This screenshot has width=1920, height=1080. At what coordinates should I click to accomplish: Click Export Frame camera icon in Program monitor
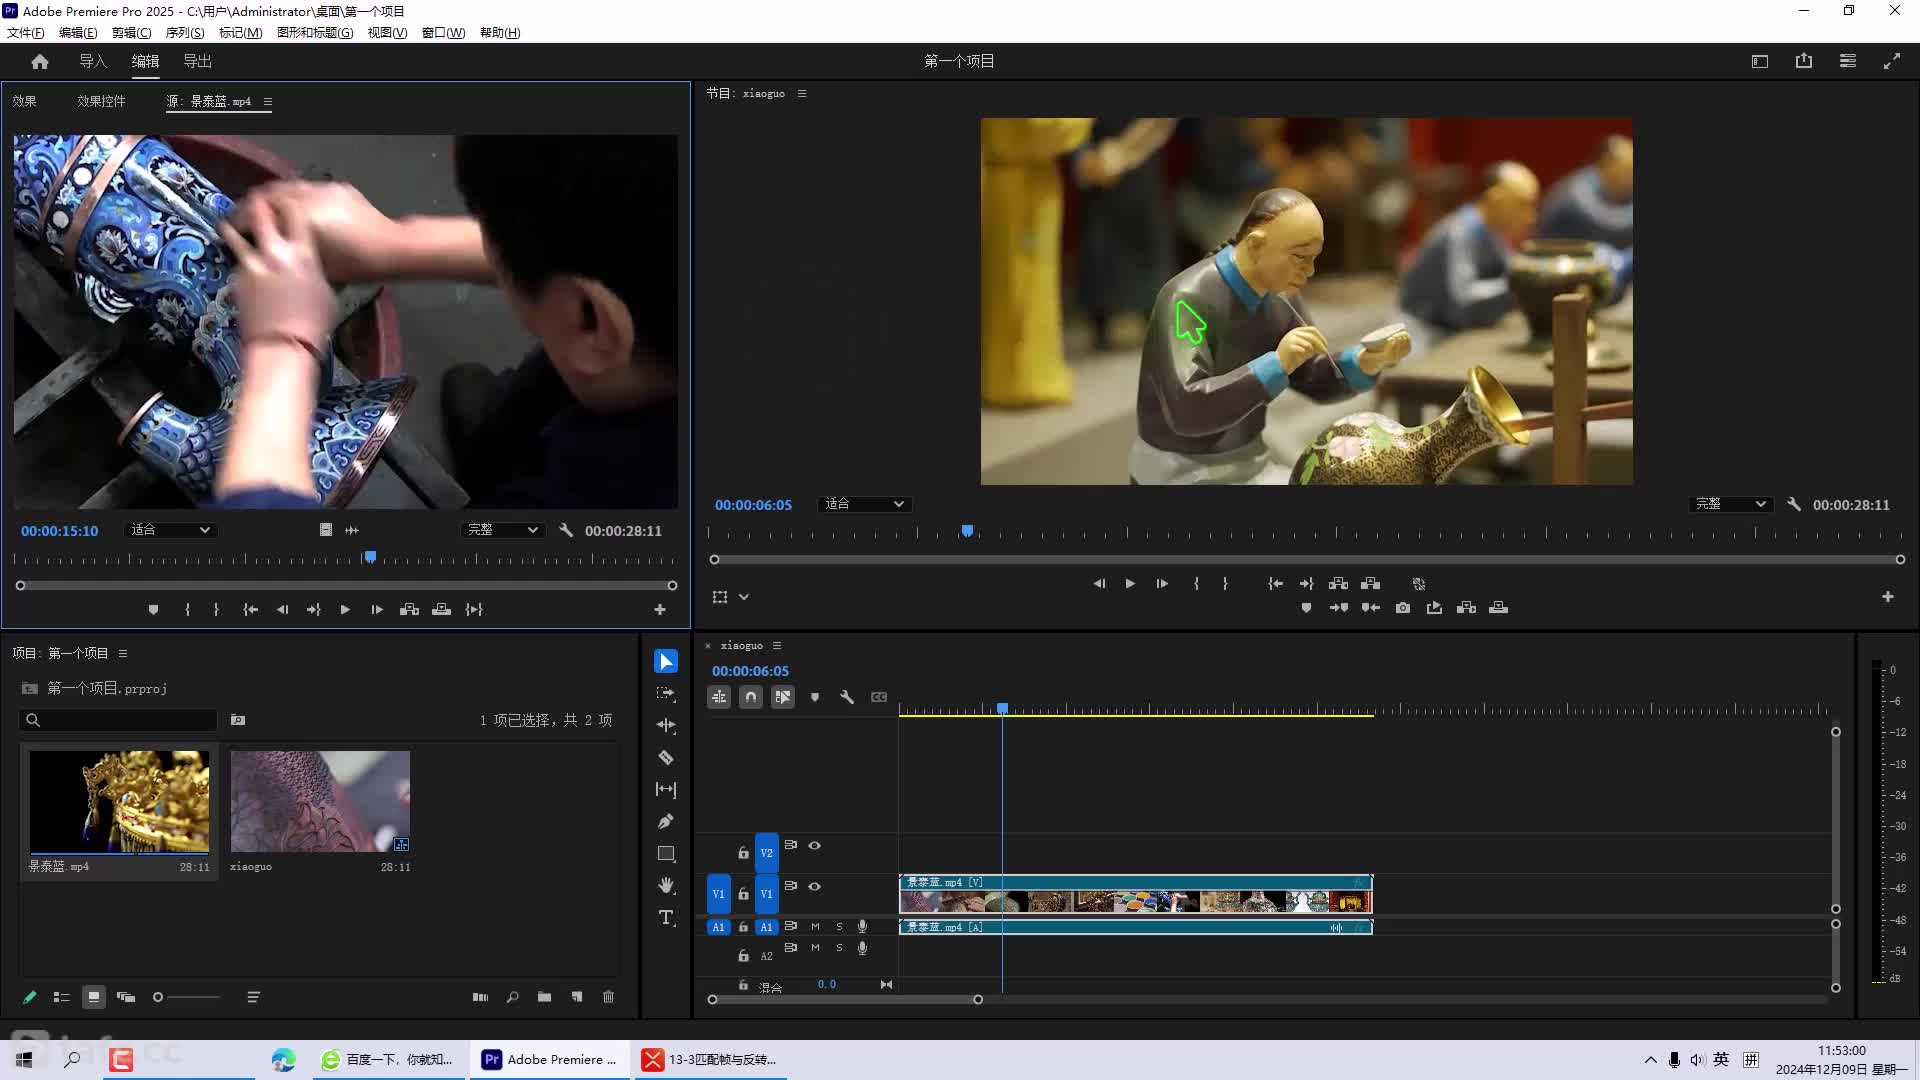point(1403,608)
